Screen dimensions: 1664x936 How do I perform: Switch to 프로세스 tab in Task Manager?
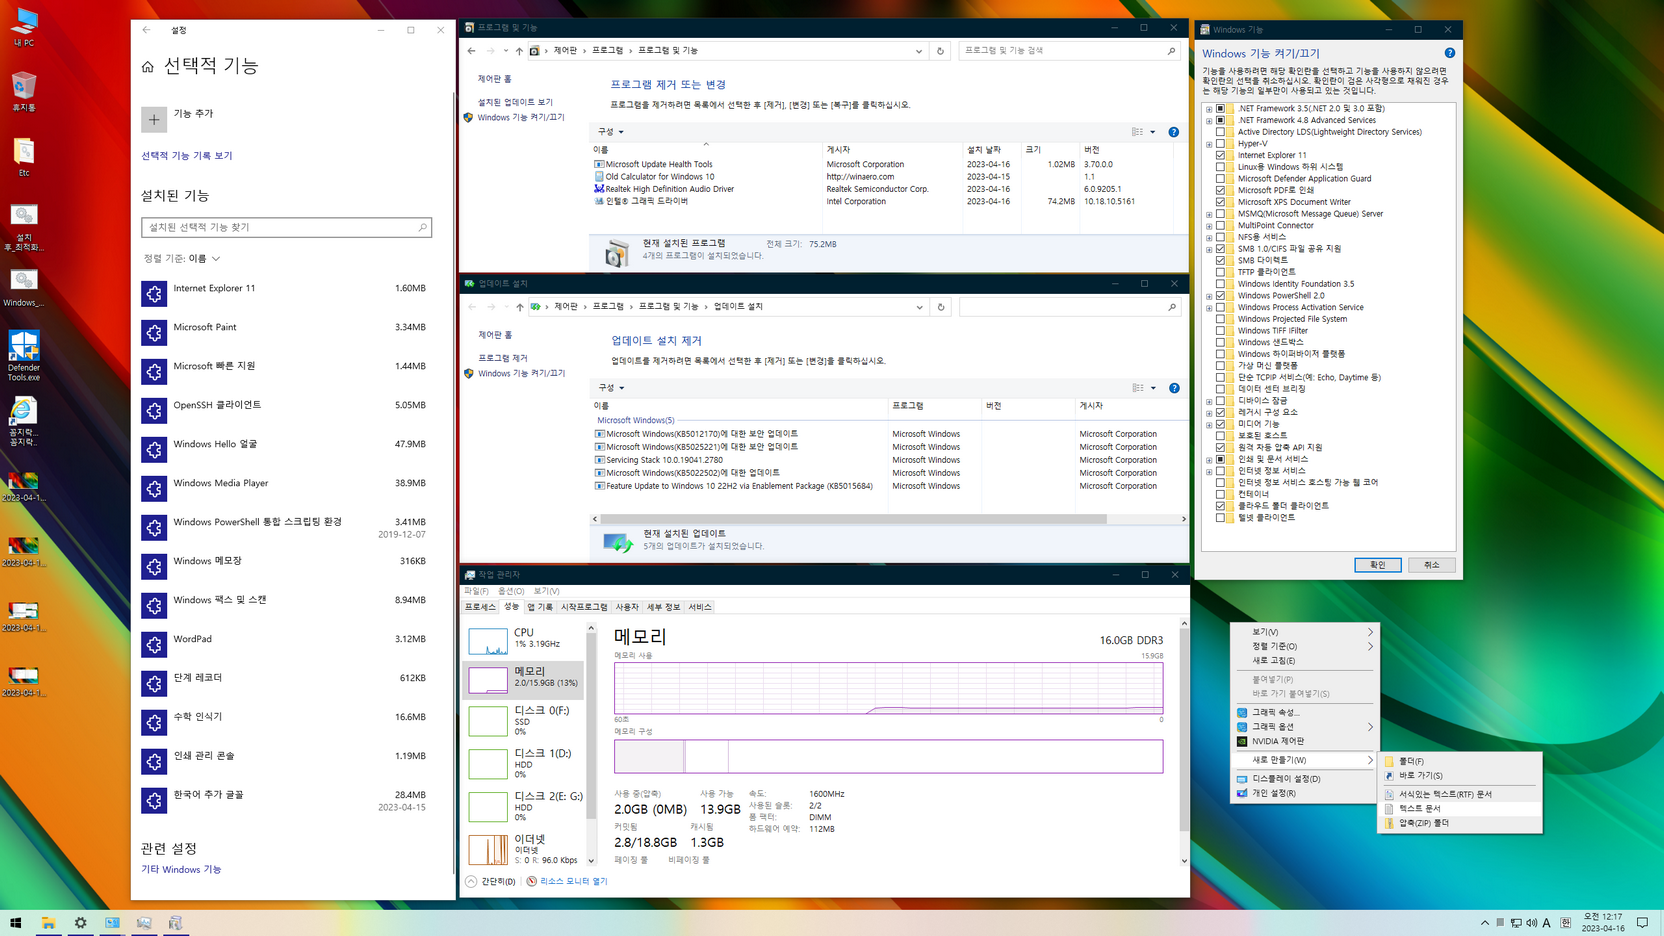(x=480, y=607)
